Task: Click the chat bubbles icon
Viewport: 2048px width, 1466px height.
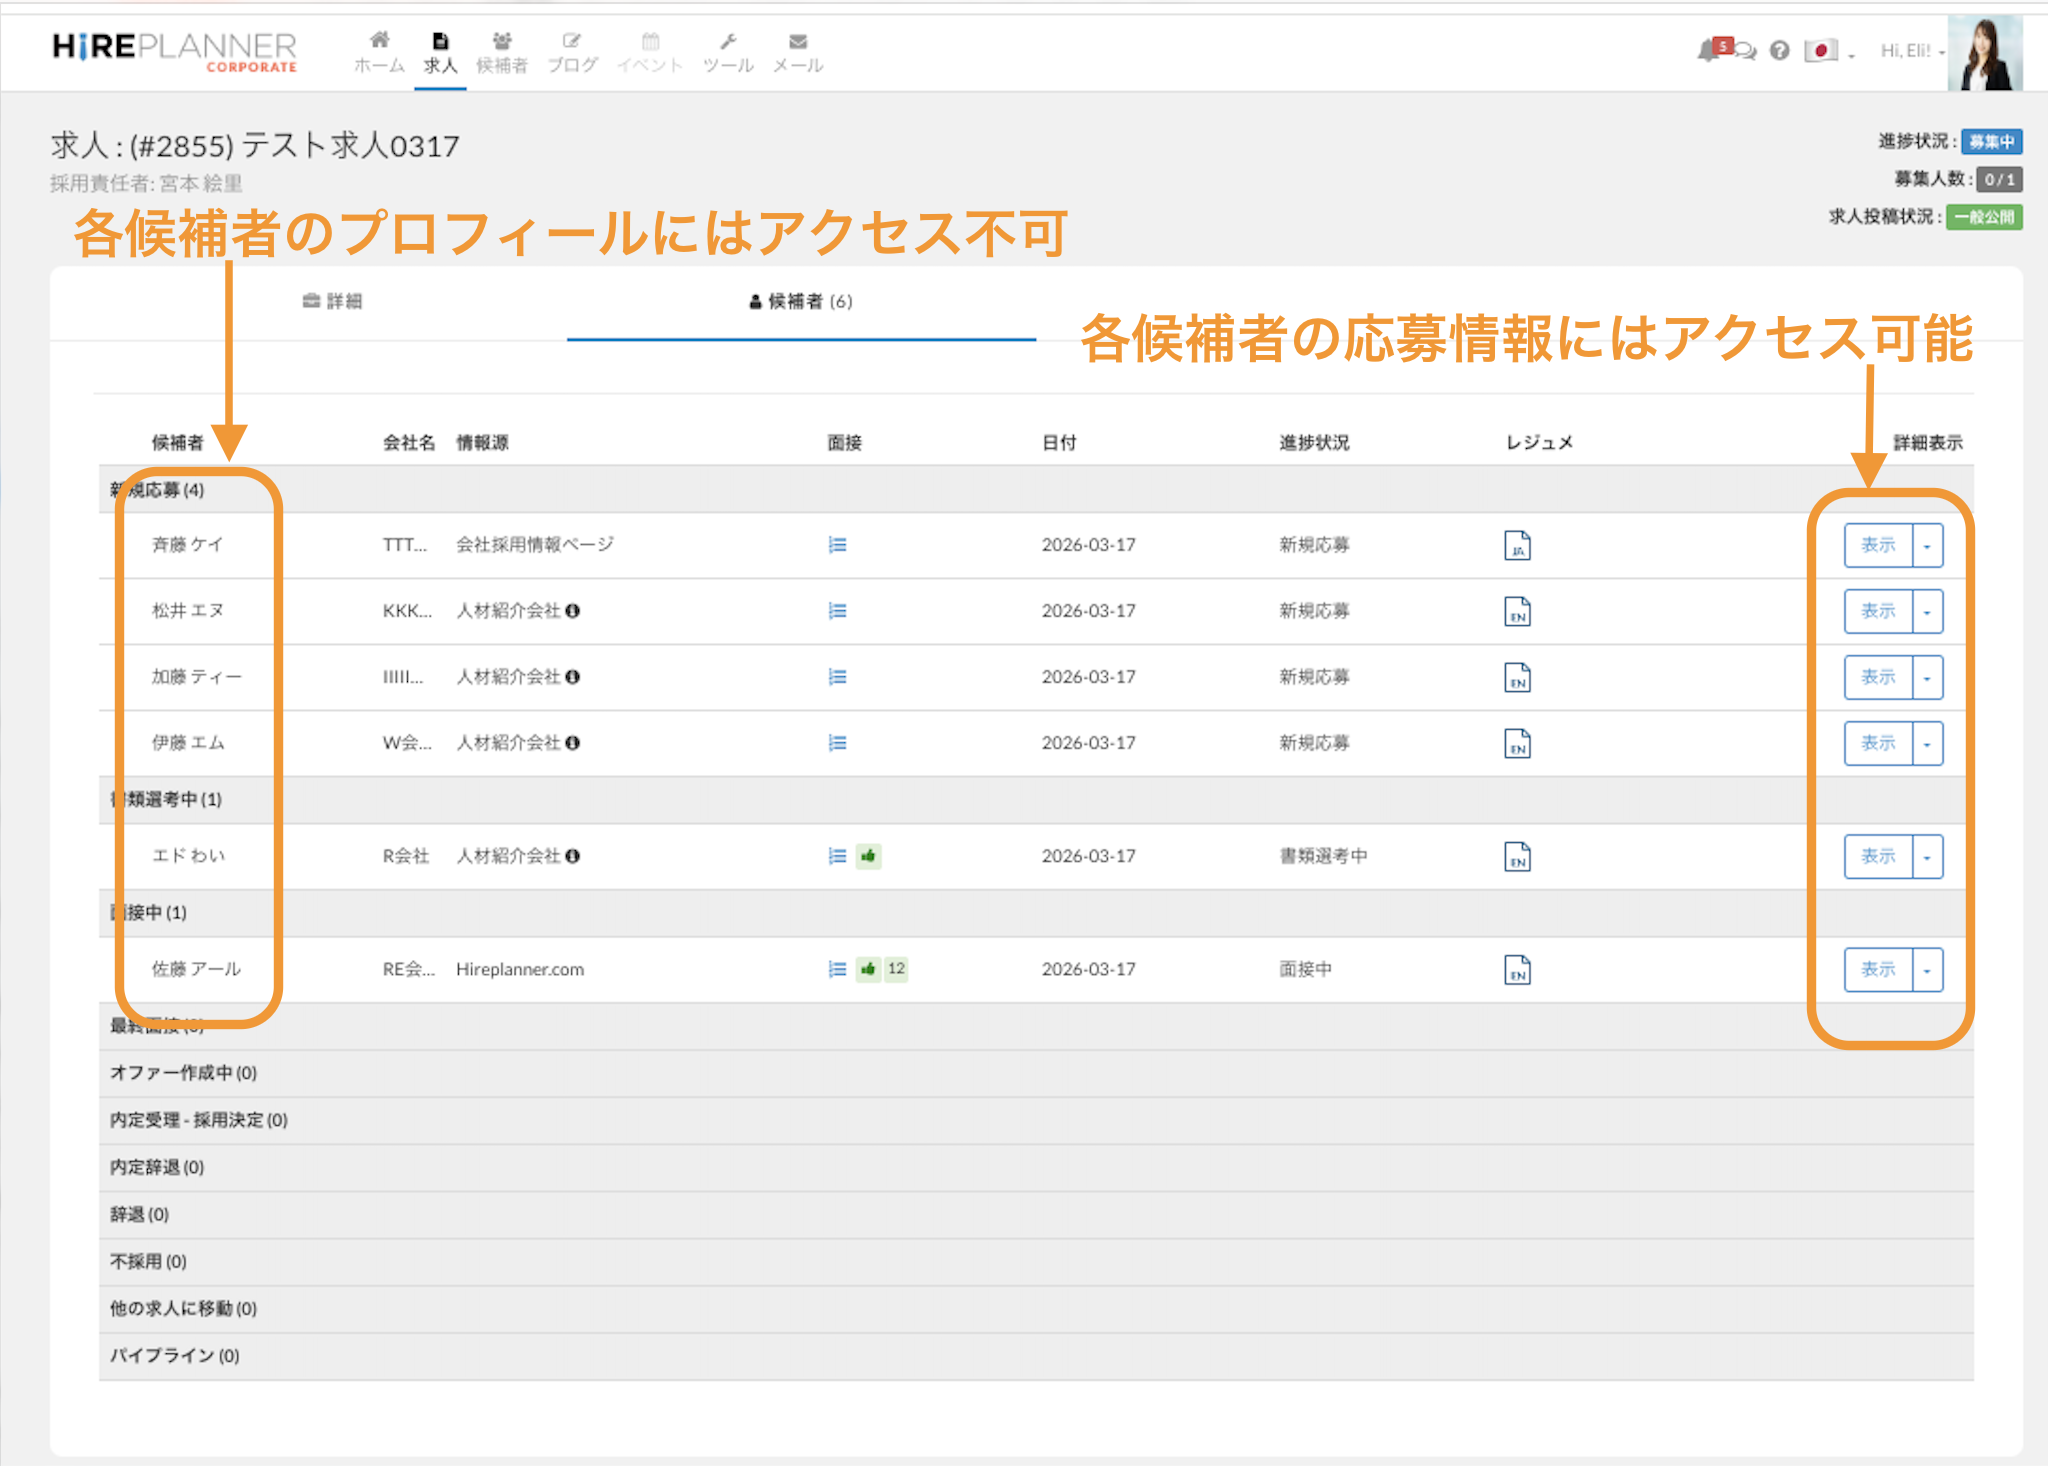Action: 1745,50
